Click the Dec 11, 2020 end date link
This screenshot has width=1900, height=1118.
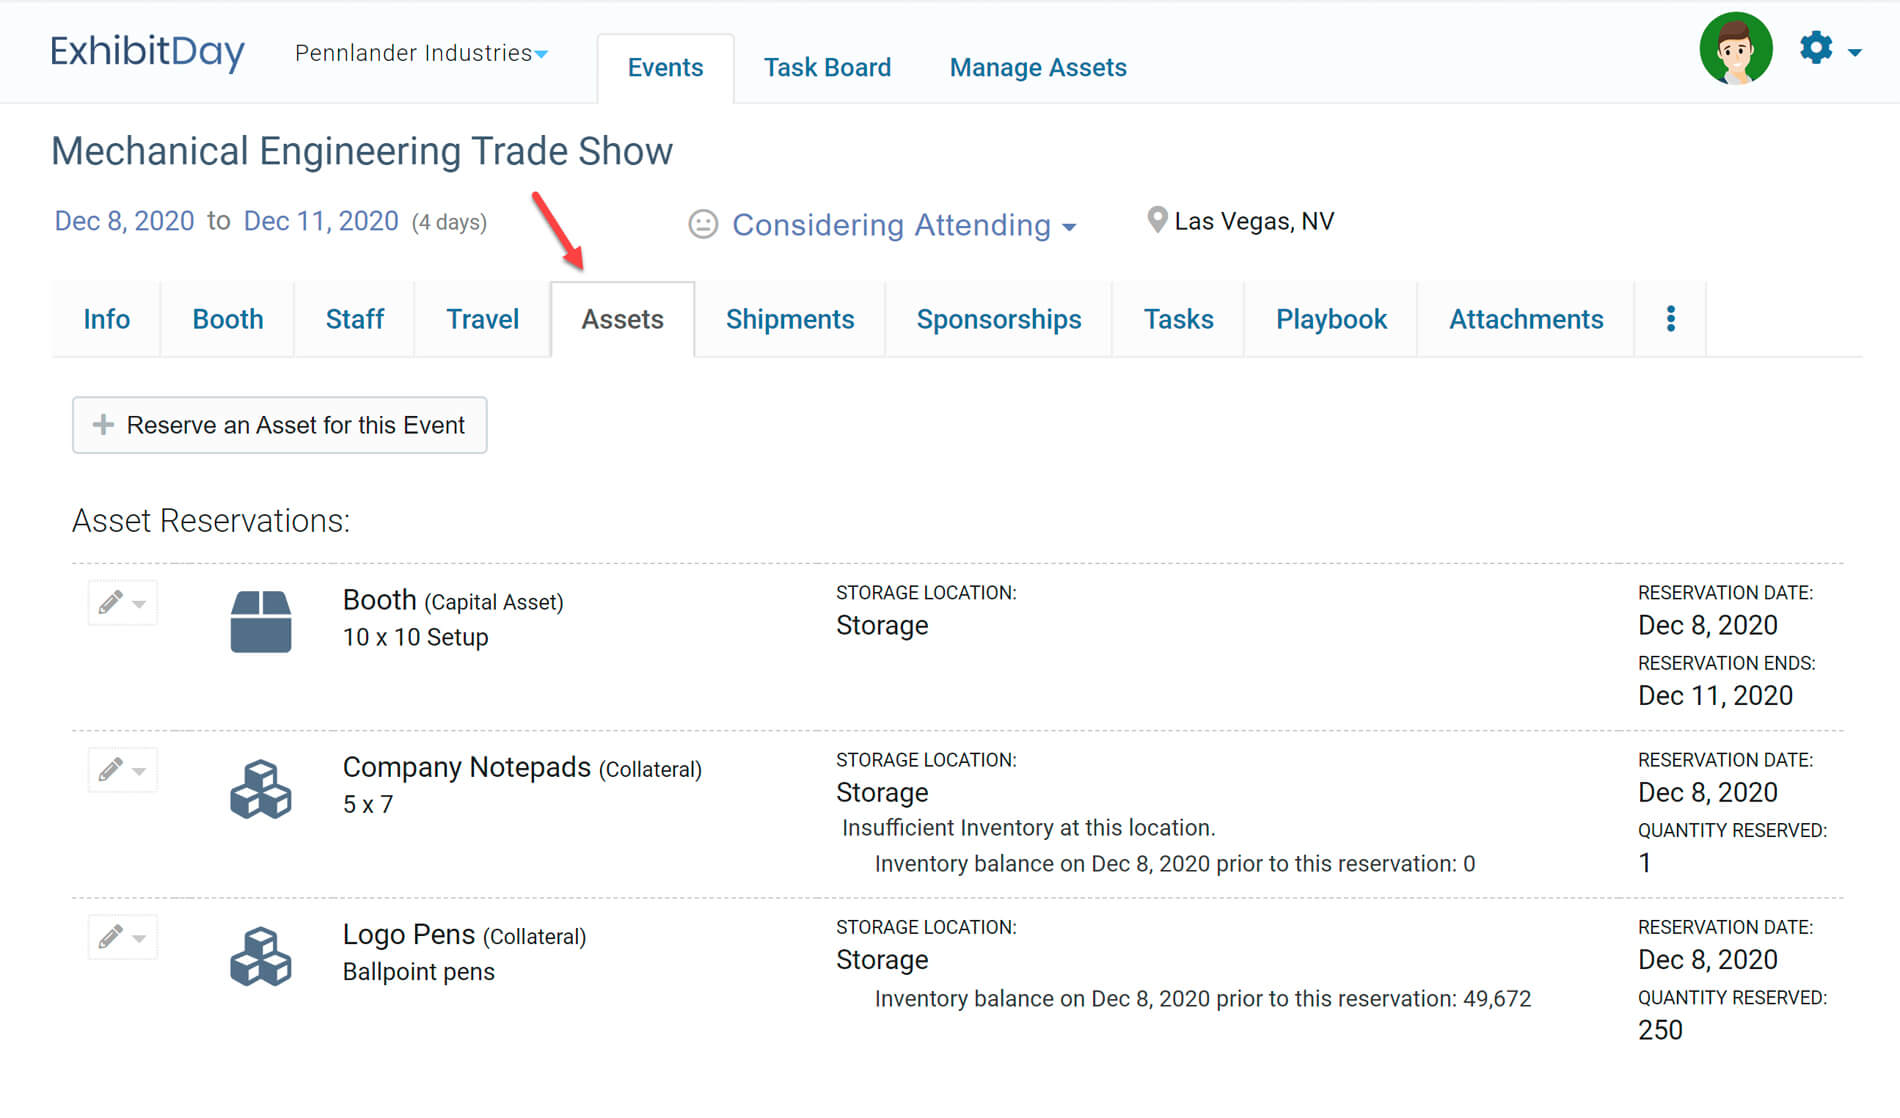[x=321, y=221]
